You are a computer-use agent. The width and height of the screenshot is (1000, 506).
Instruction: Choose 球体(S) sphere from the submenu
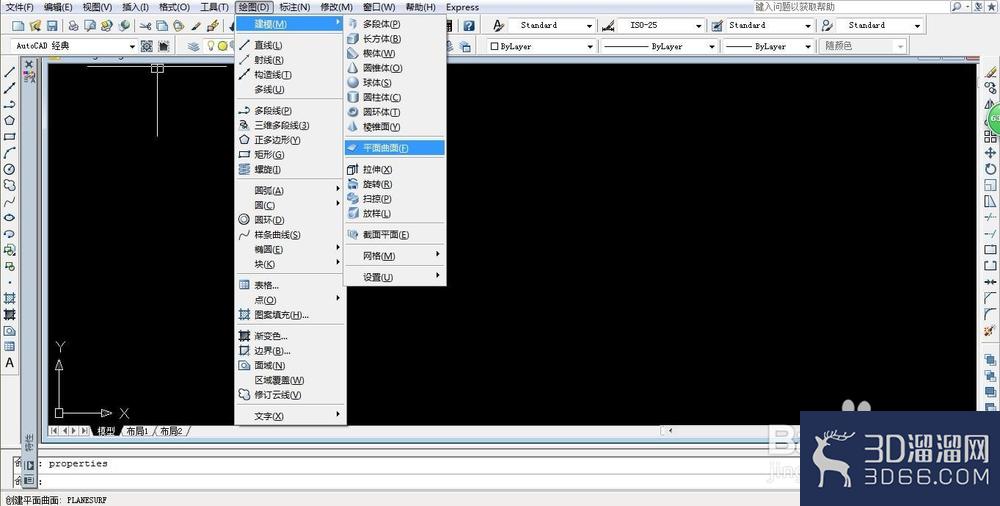pos(394,83)
